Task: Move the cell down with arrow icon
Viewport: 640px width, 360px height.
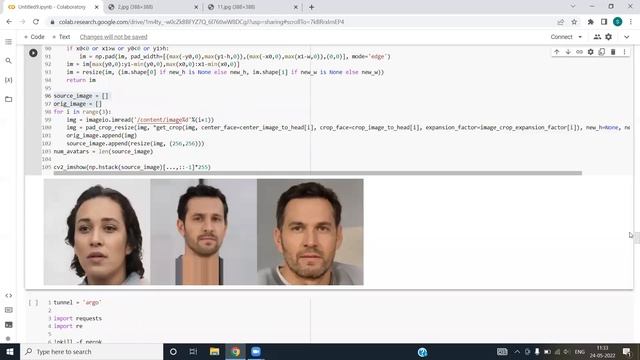Action: coord(568,52)
